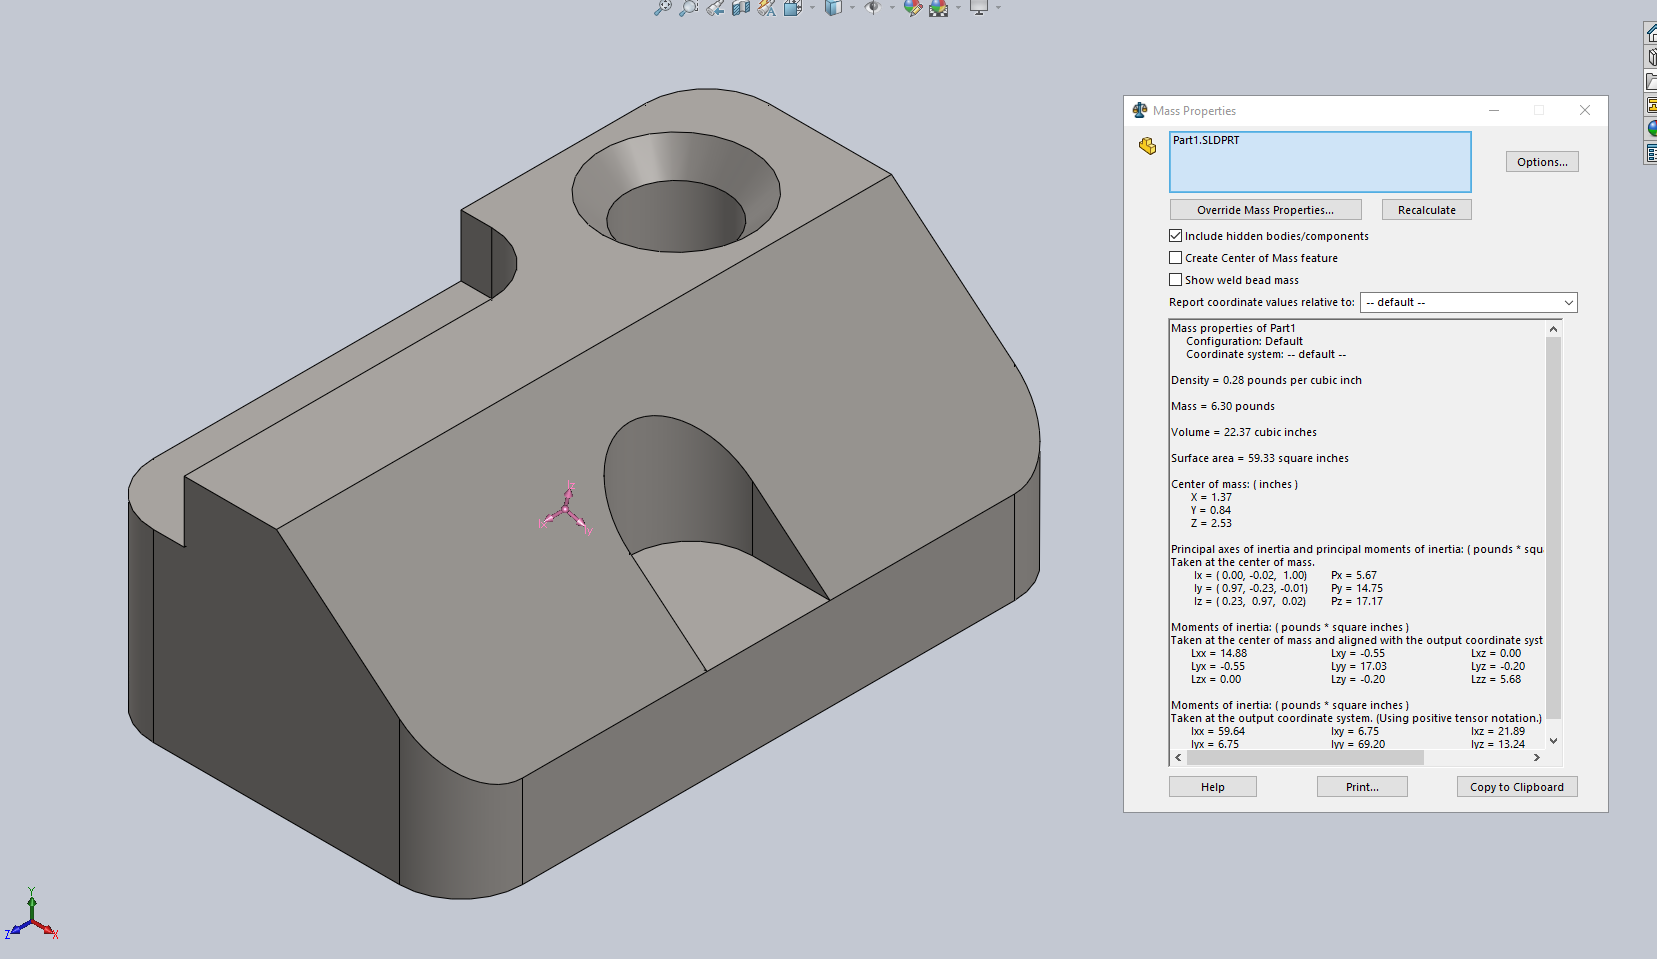Enable Create Center of Mass feature
The width and height of the screenshot is (1657, 959).
(x=1176, y=258)
